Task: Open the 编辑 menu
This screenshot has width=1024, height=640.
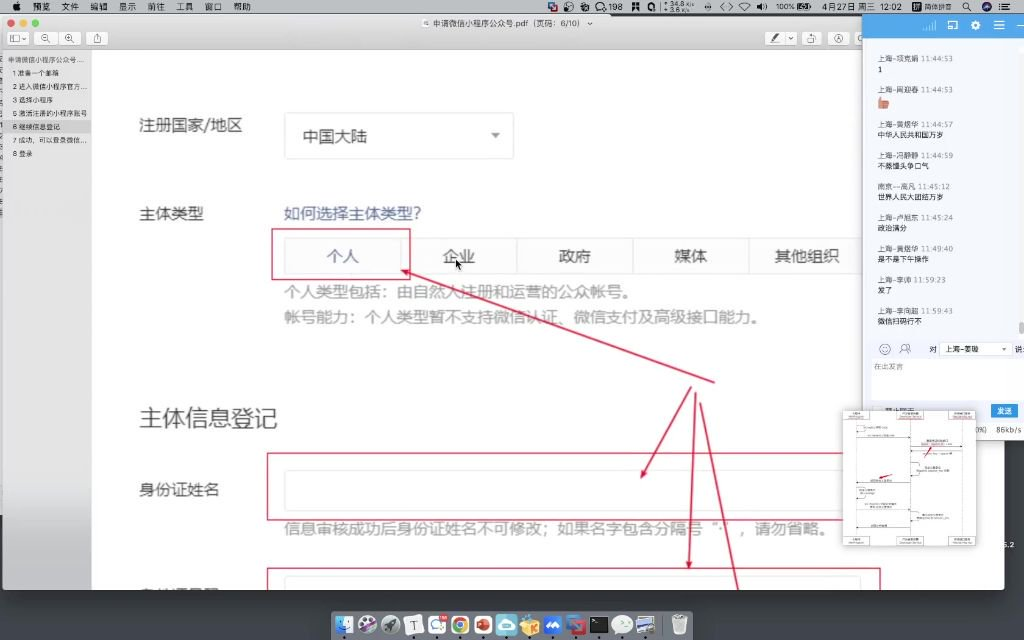Action: click(99, 7)
